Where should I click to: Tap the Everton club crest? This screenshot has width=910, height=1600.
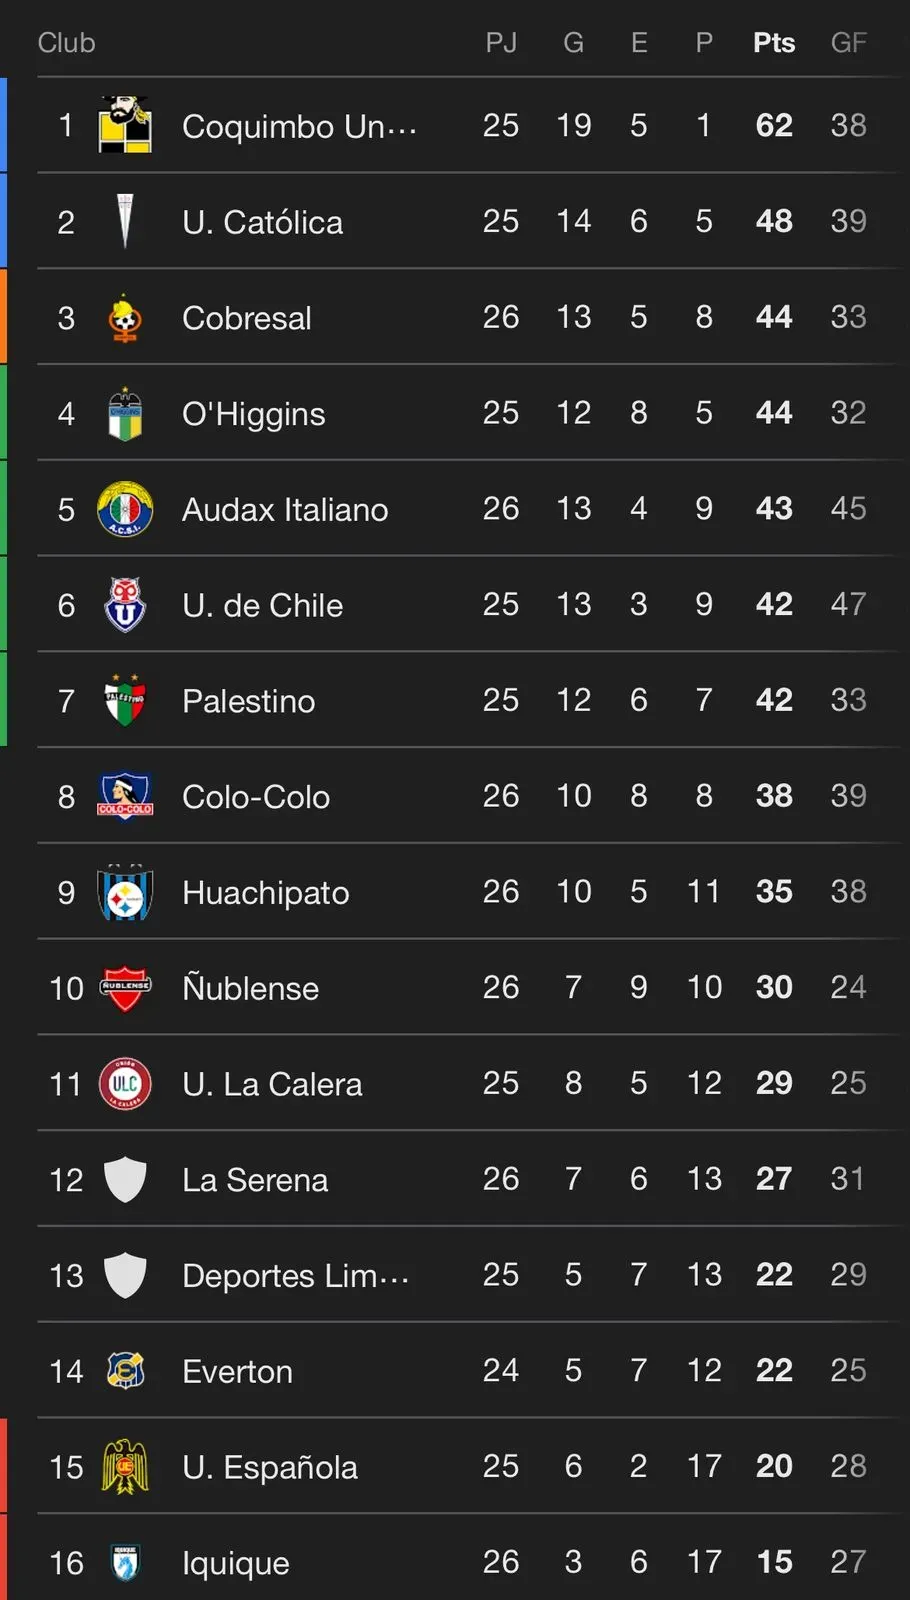125,1371
